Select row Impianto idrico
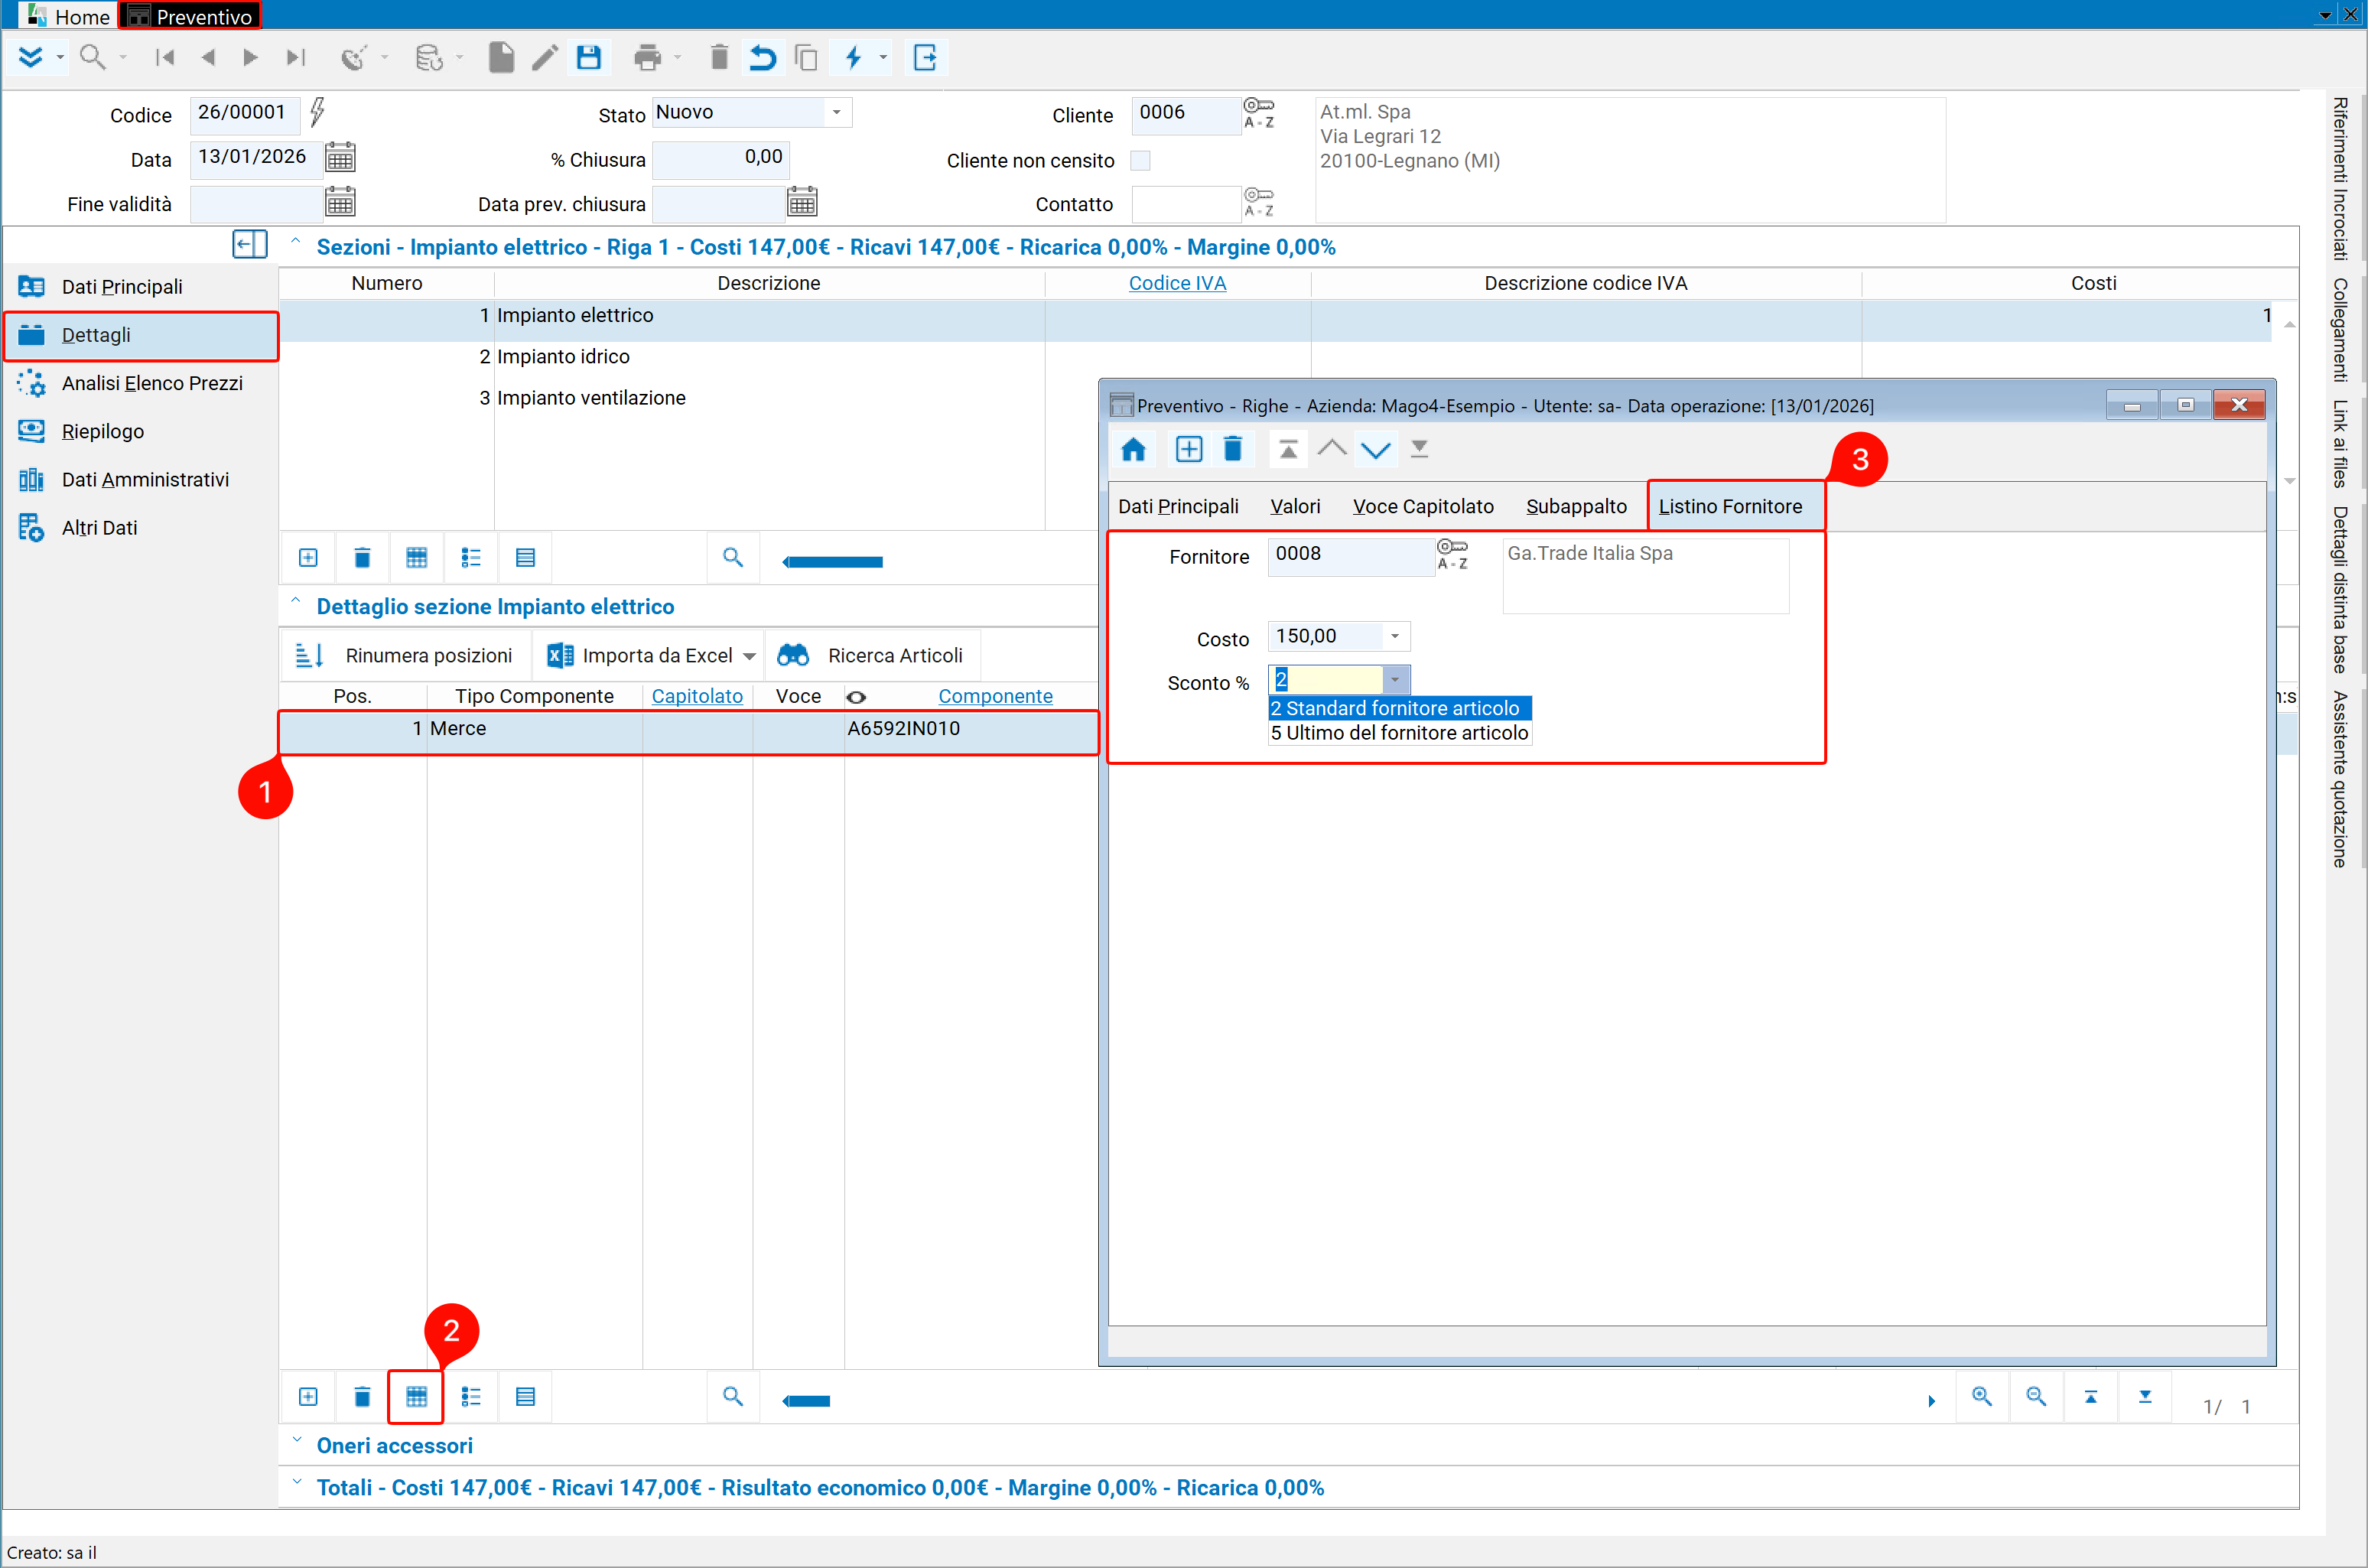 pos(1275,357)
